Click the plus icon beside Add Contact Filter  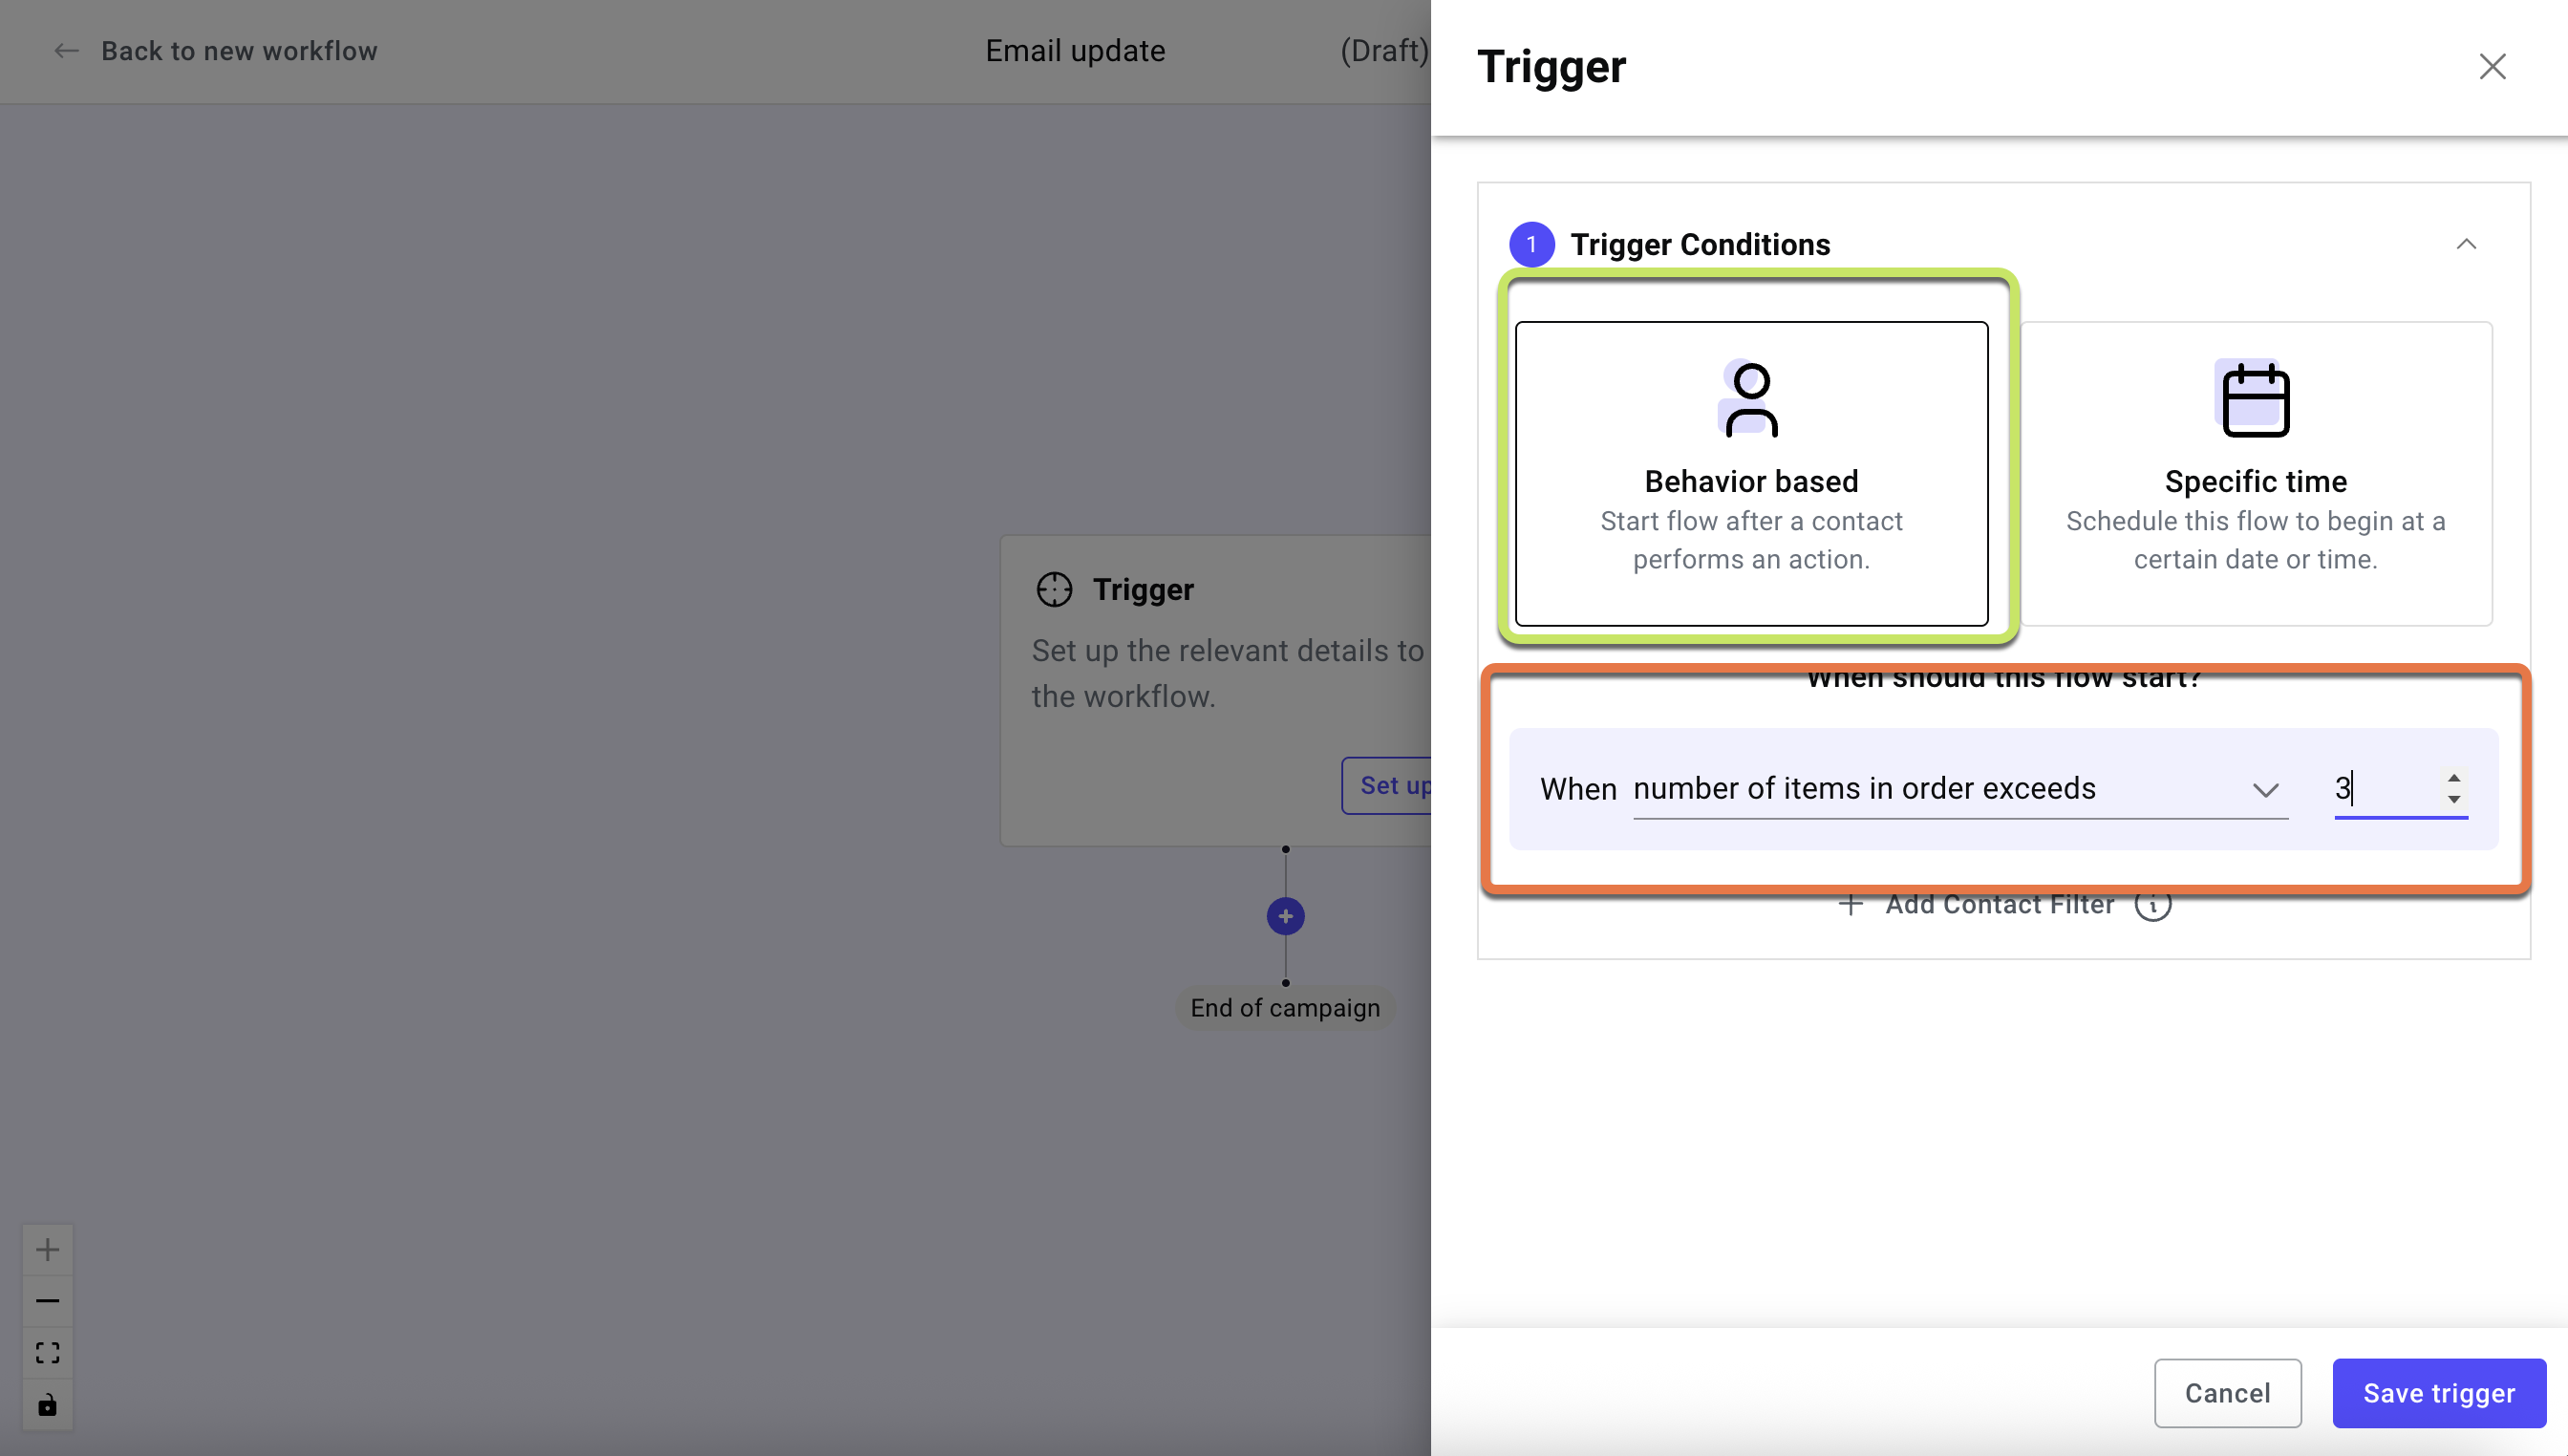1850,904
